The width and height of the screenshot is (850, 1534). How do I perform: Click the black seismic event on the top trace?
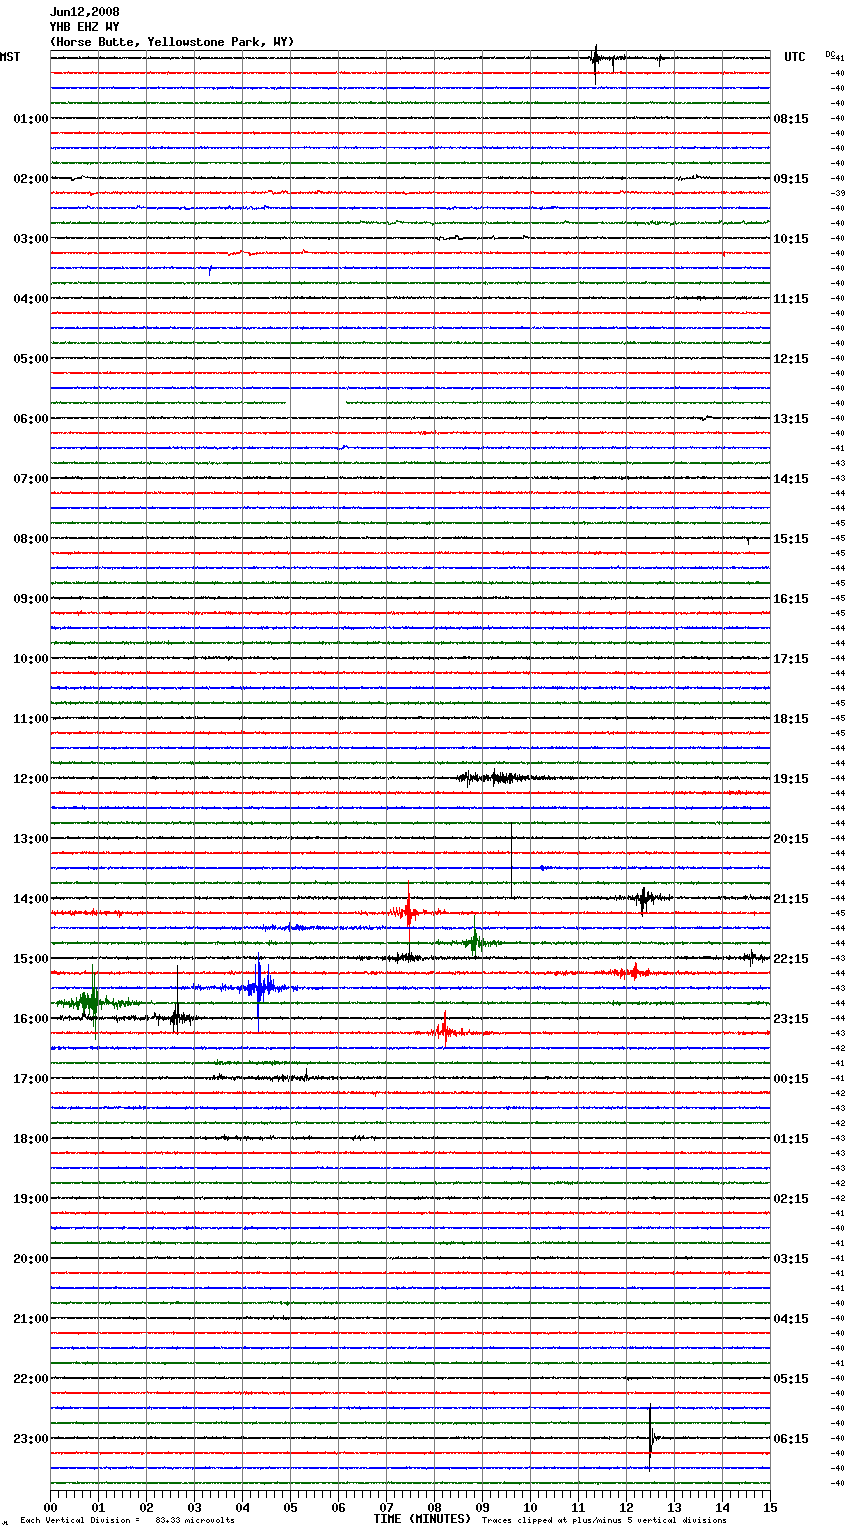[595, 59]
